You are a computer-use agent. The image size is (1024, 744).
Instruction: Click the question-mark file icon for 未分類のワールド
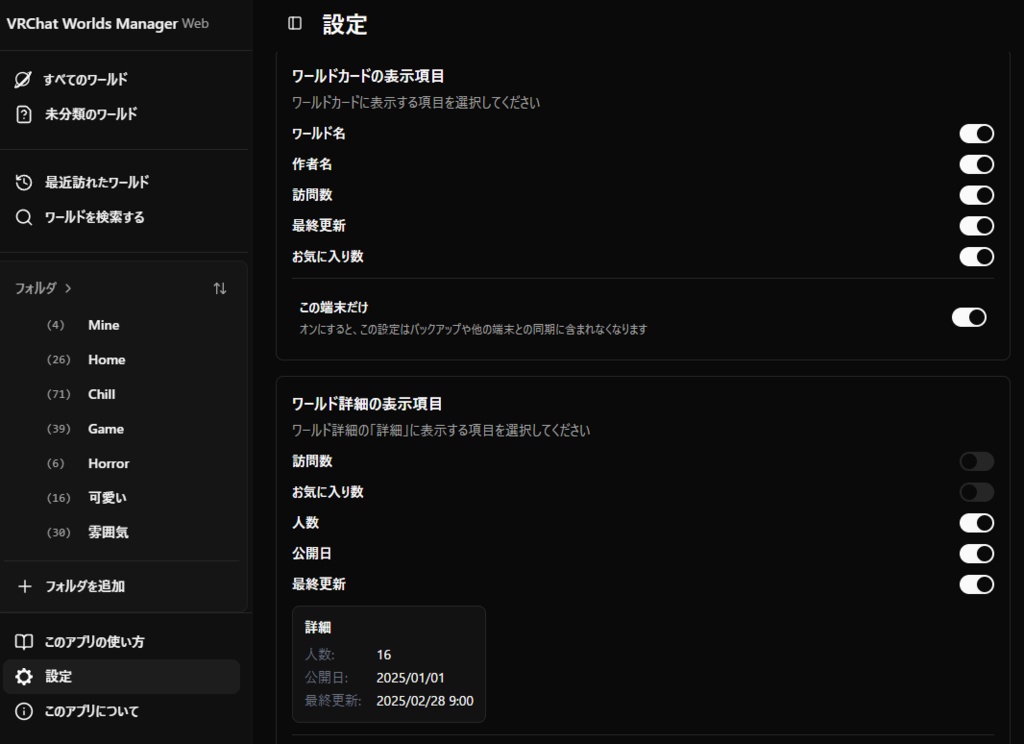point(24,114)
